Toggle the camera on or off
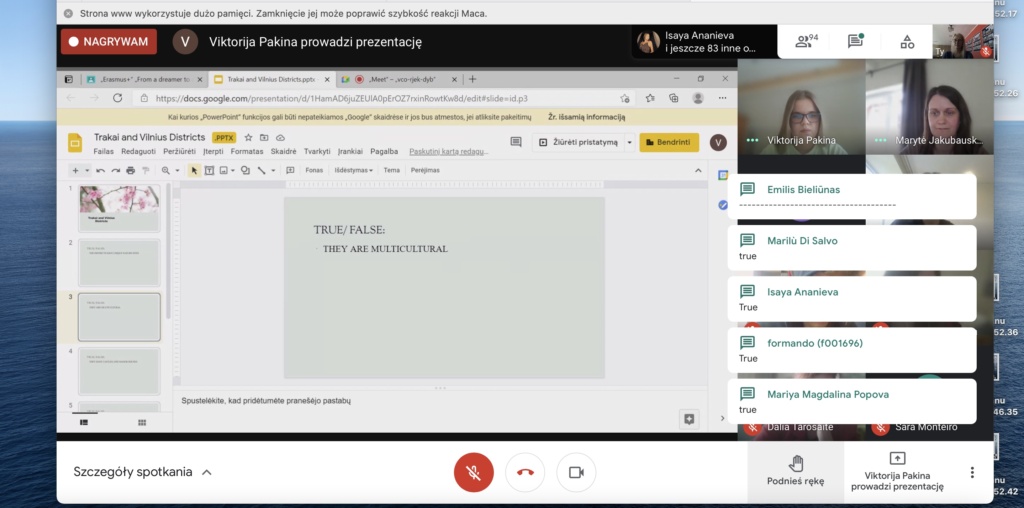 tap(576, 472)
